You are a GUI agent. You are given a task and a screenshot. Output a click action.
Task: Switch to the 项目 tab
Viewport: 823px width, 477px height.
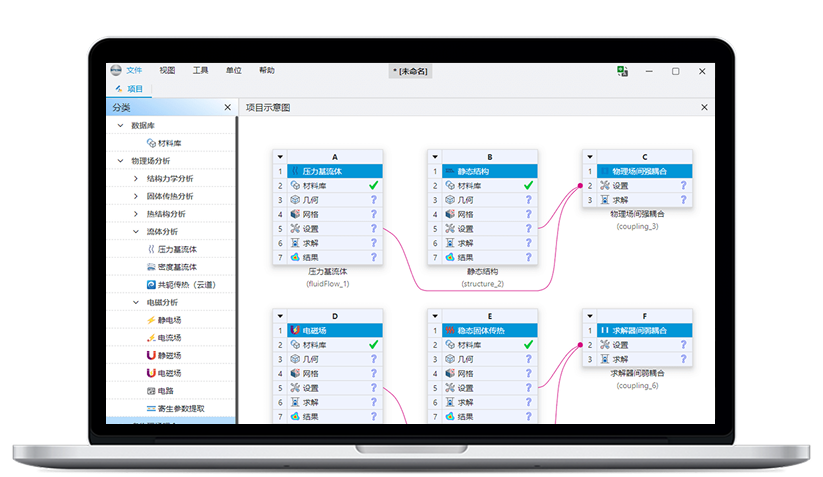130,89
